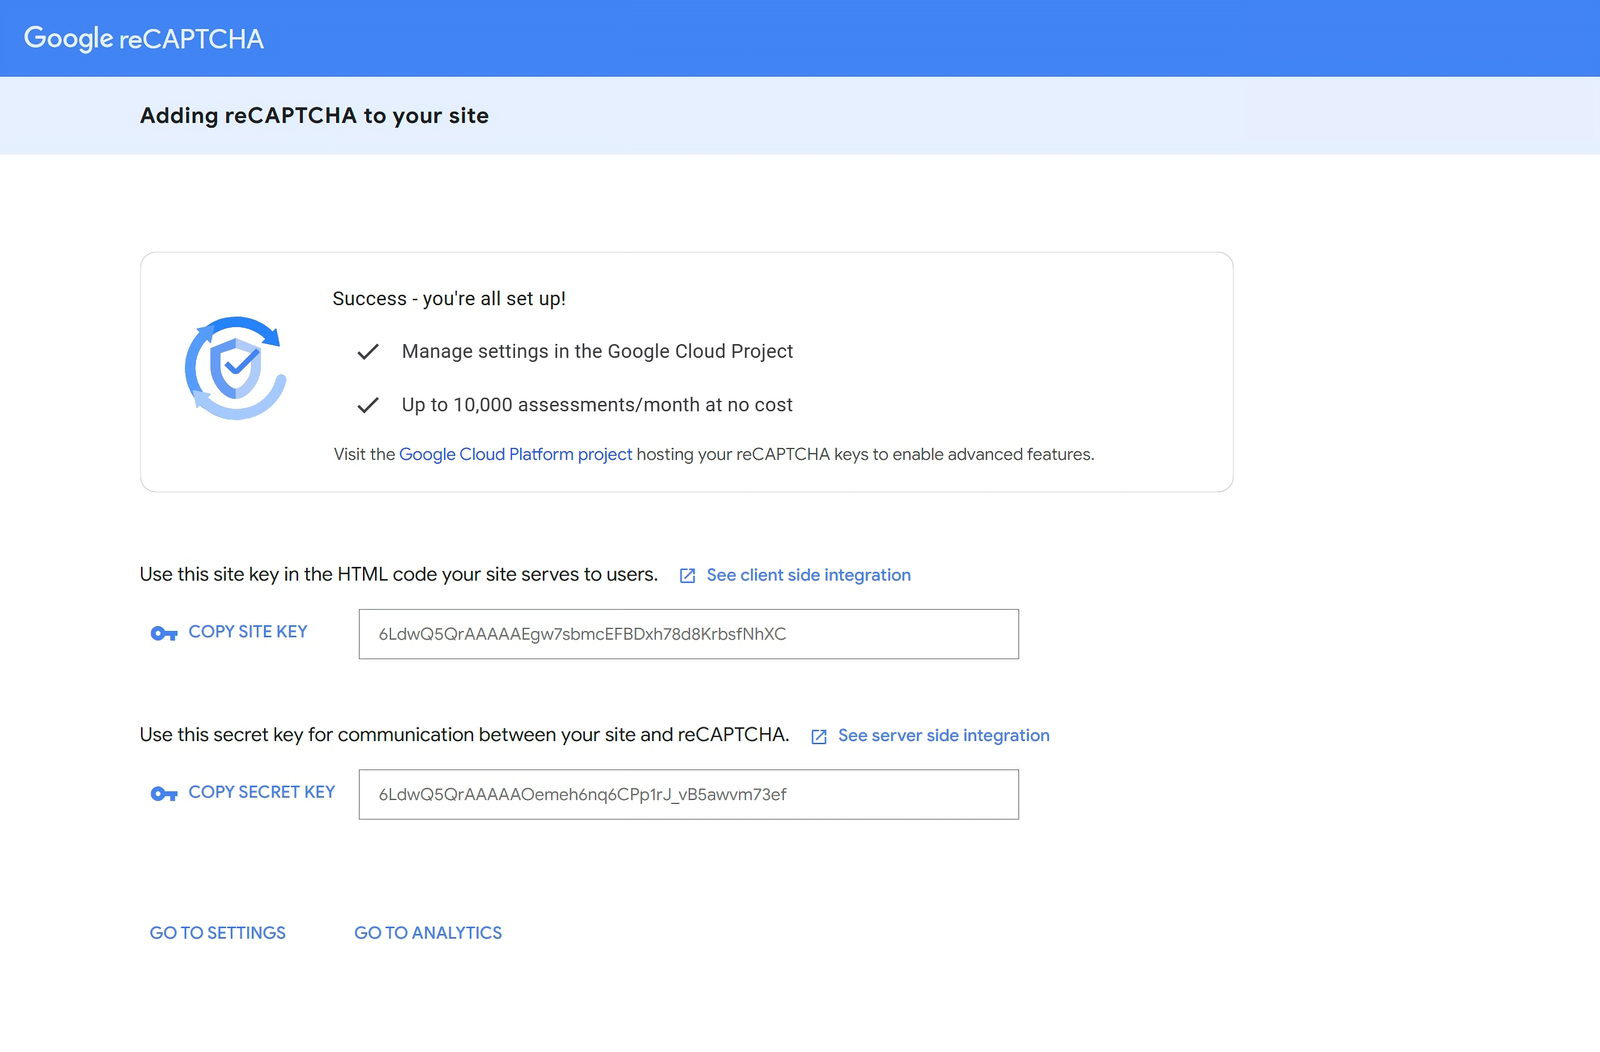Image resolution: width=1600 pixels, height=1052 pixels.
Task: Click the Google reCAPTCHA logo in header
Action: click(x=144, y=39)
